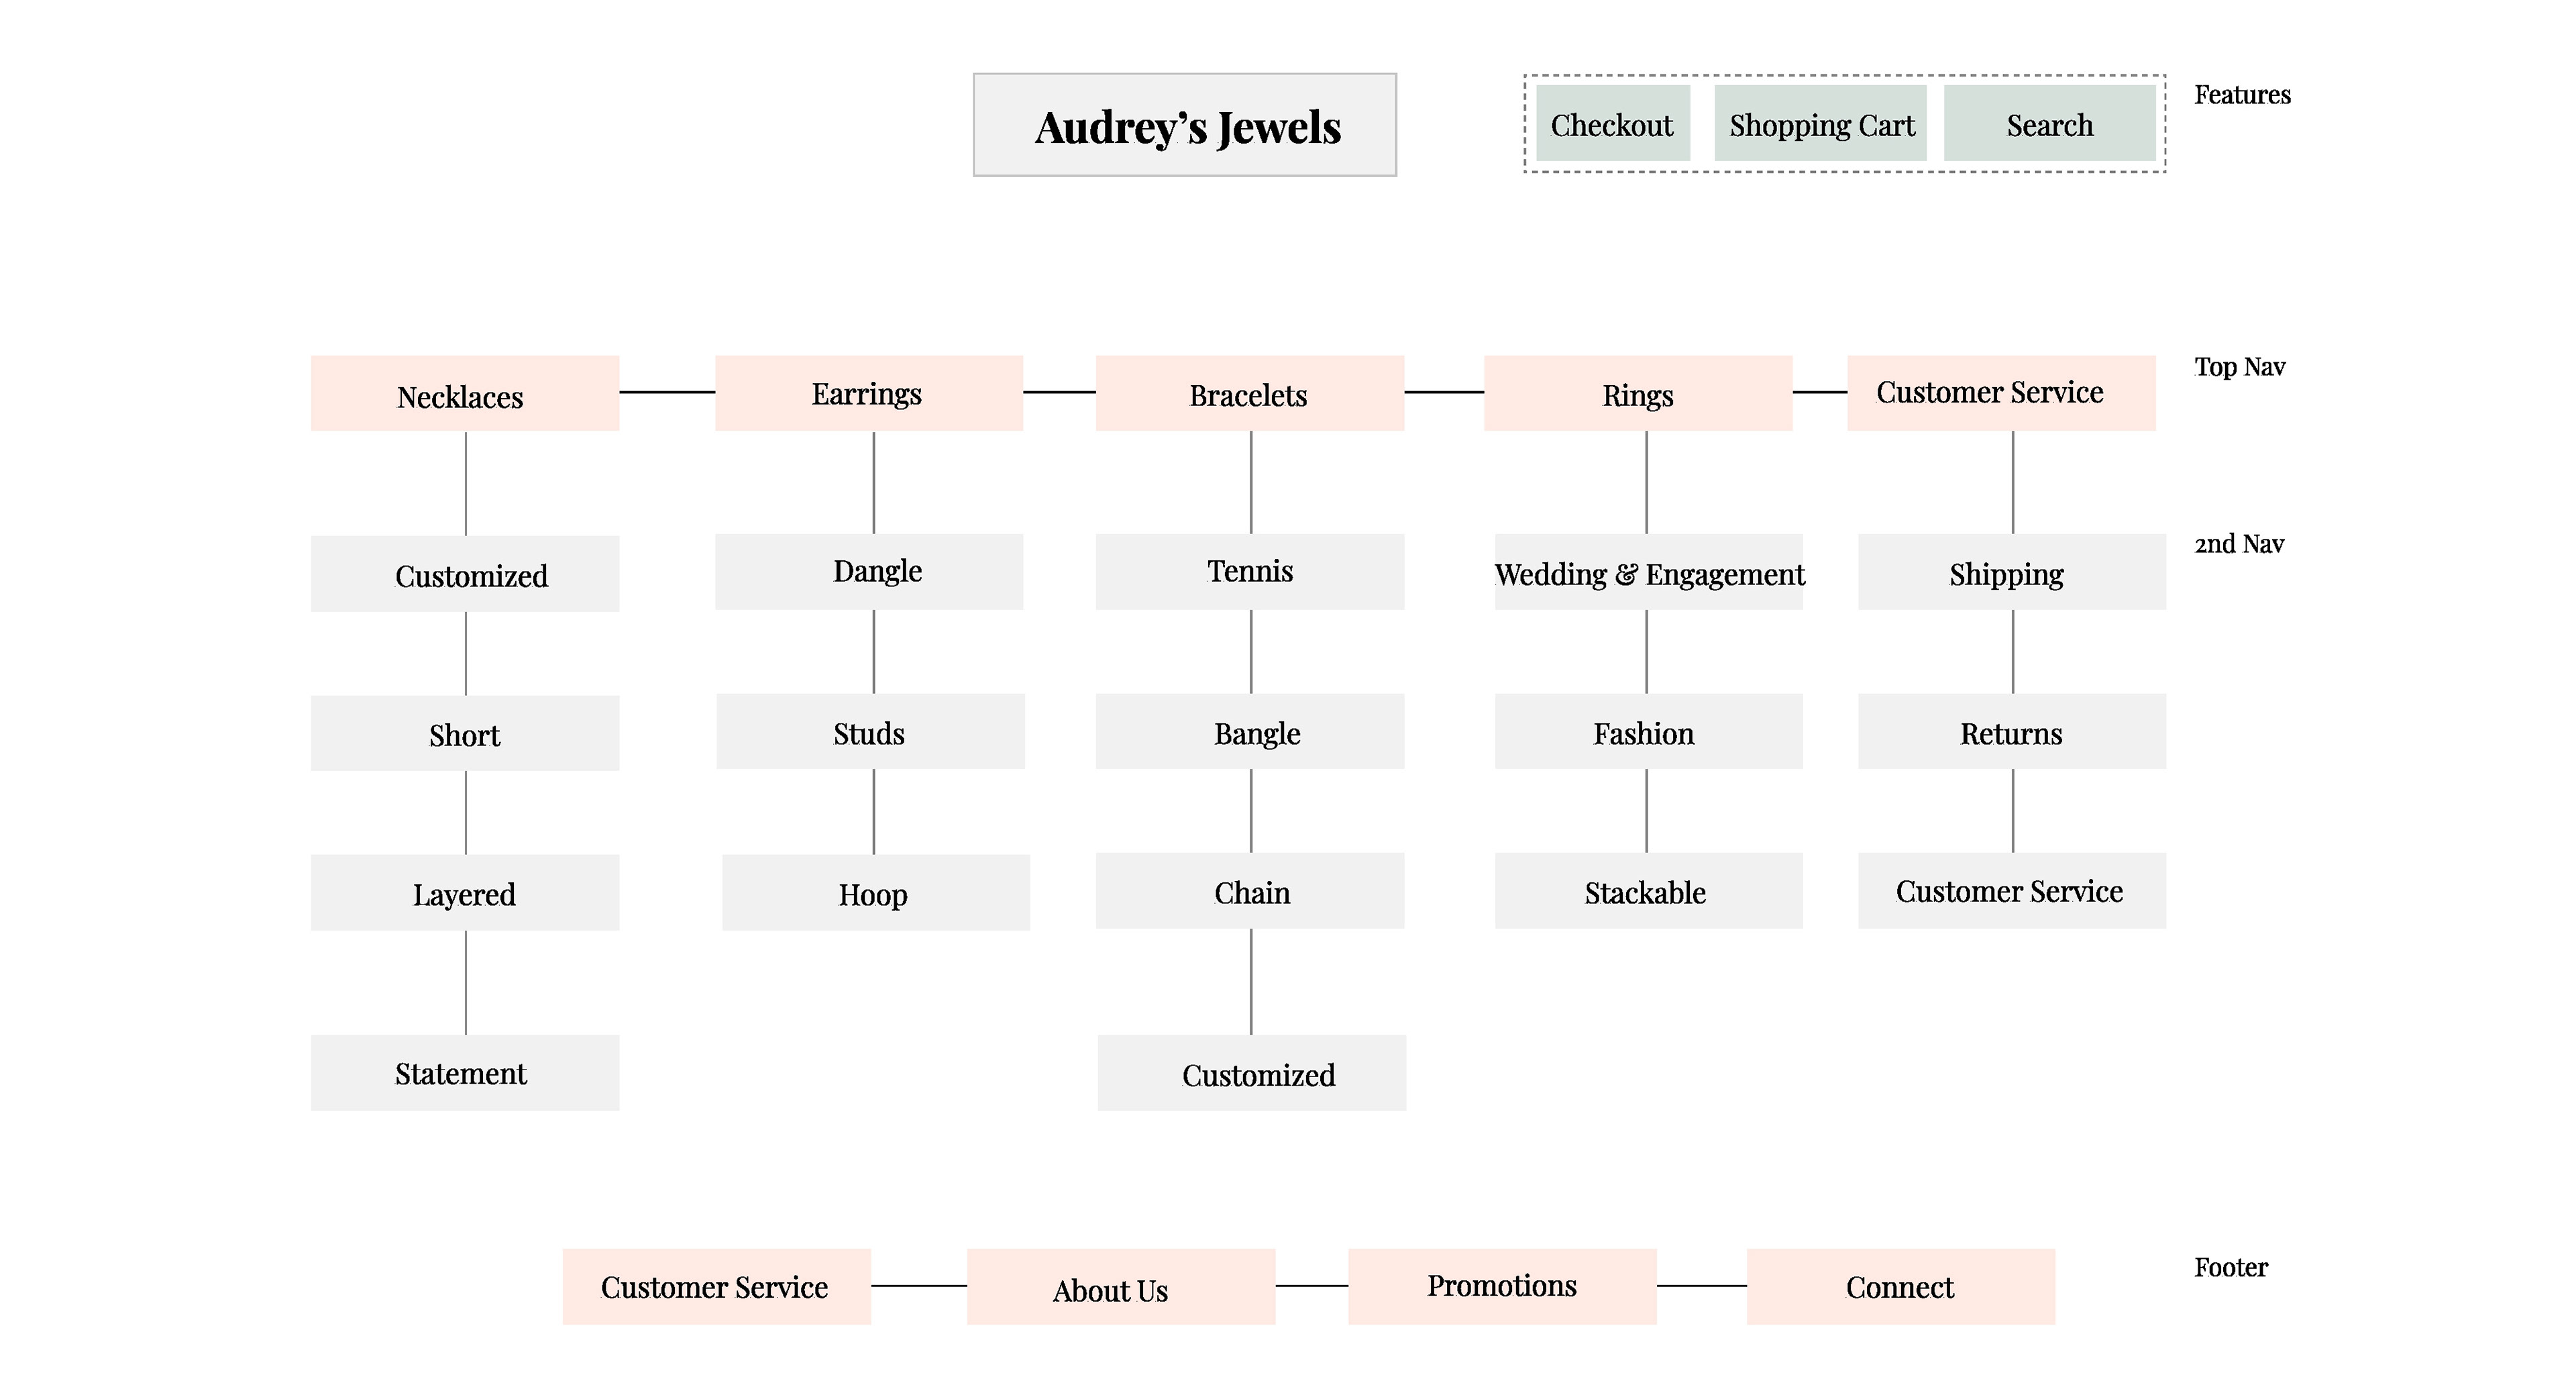Open the Necklaces top nav item
The image size is (2576, 1395).
pyautogui.click(x=464, y=394)
